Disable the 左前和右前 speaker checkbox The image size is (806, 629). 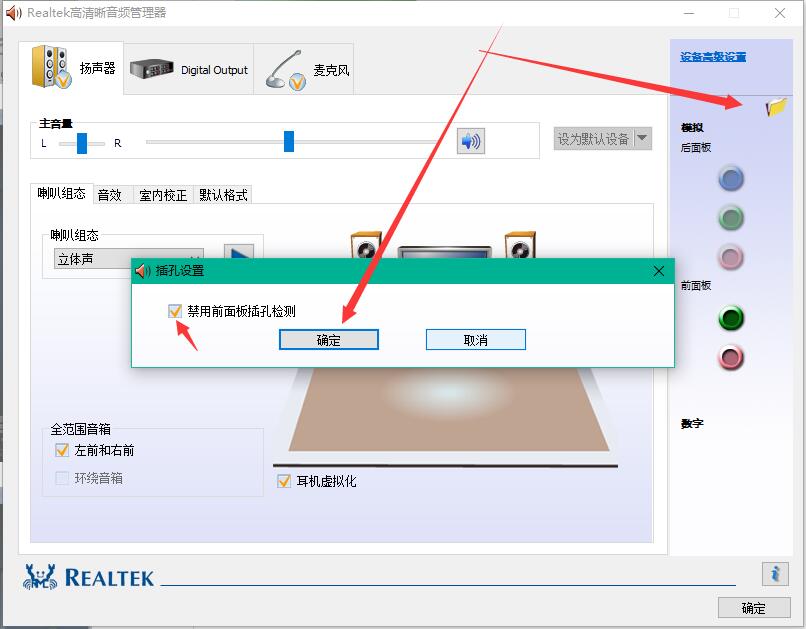pos(62,450)
